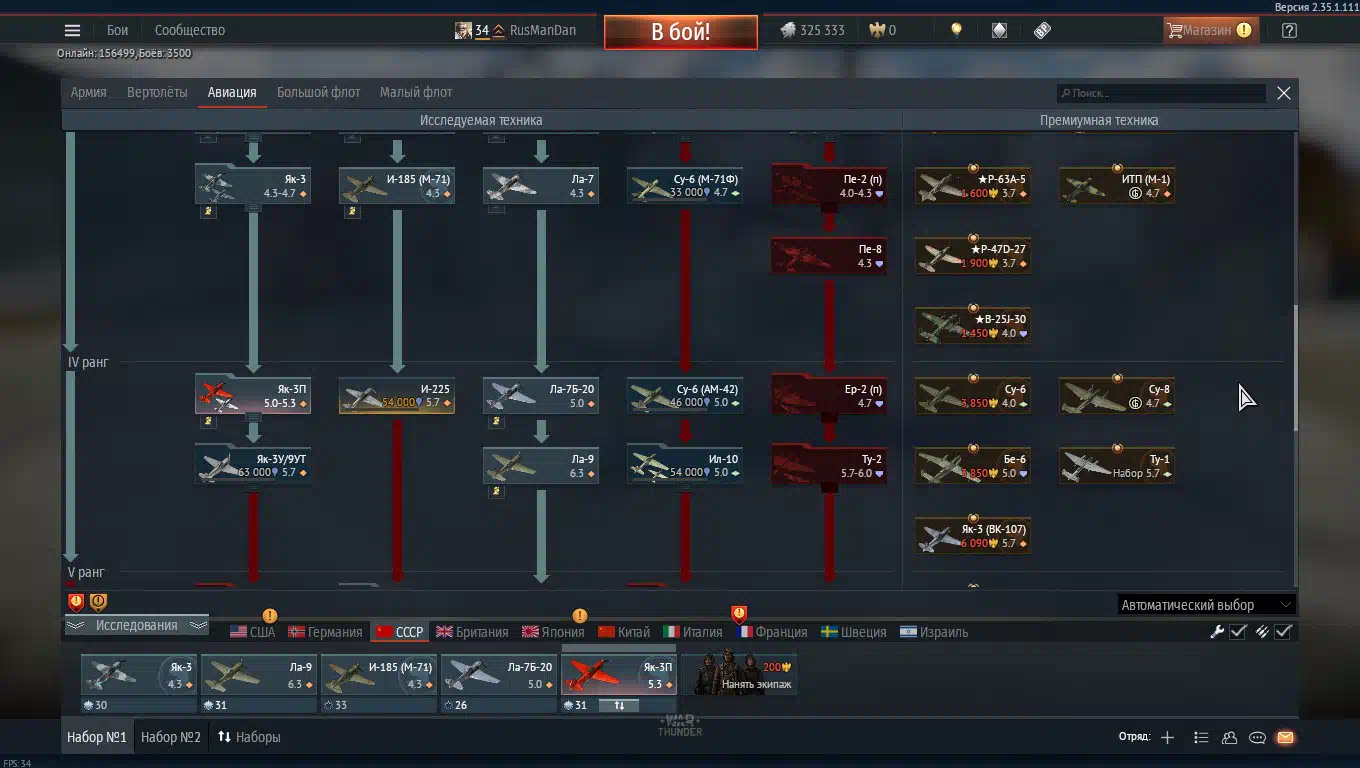Collapse the Исследования panel

pos(136,625)
